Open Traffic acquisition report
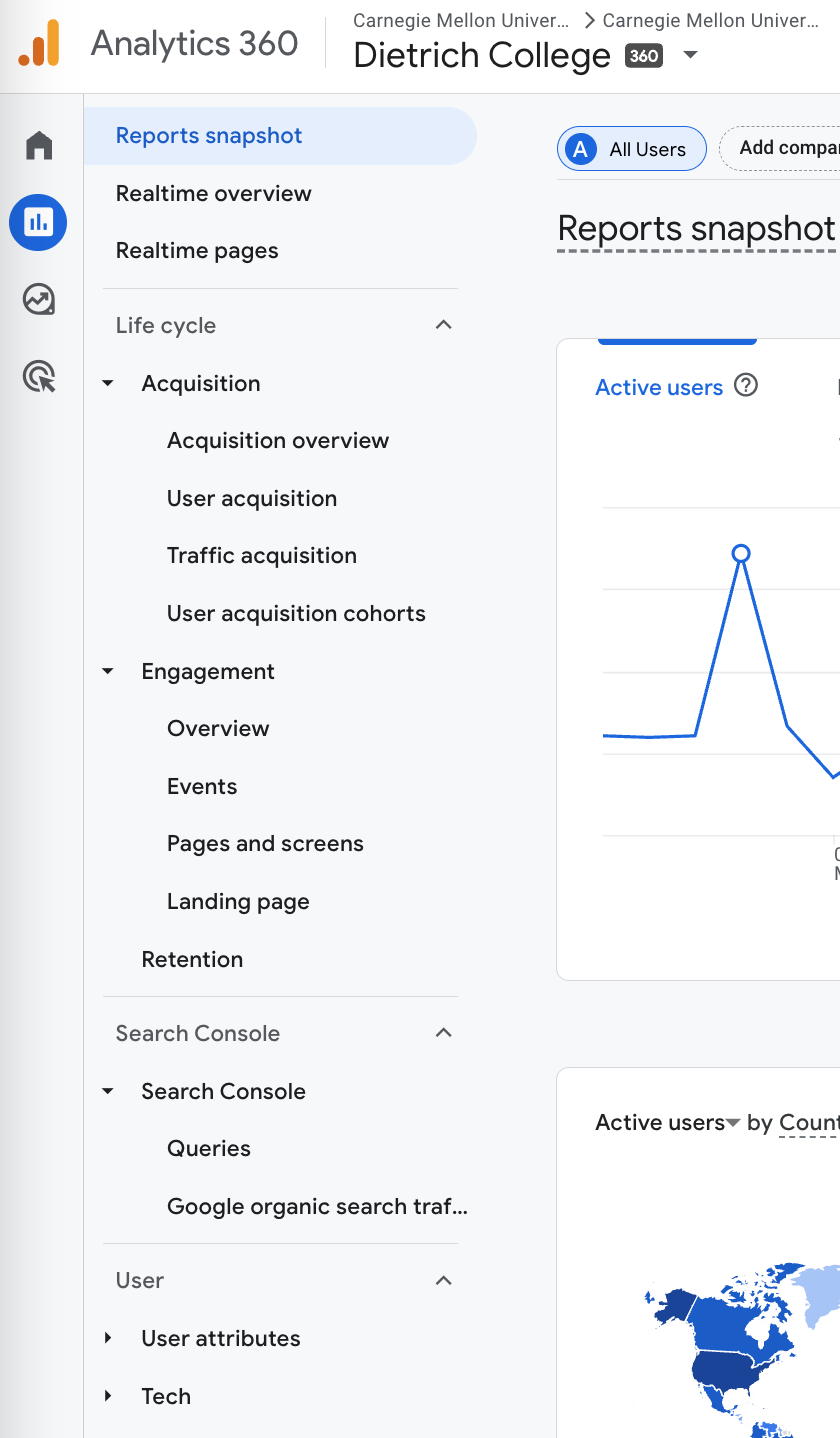Viewport: 840px width, 1438px height. [262, 556]
